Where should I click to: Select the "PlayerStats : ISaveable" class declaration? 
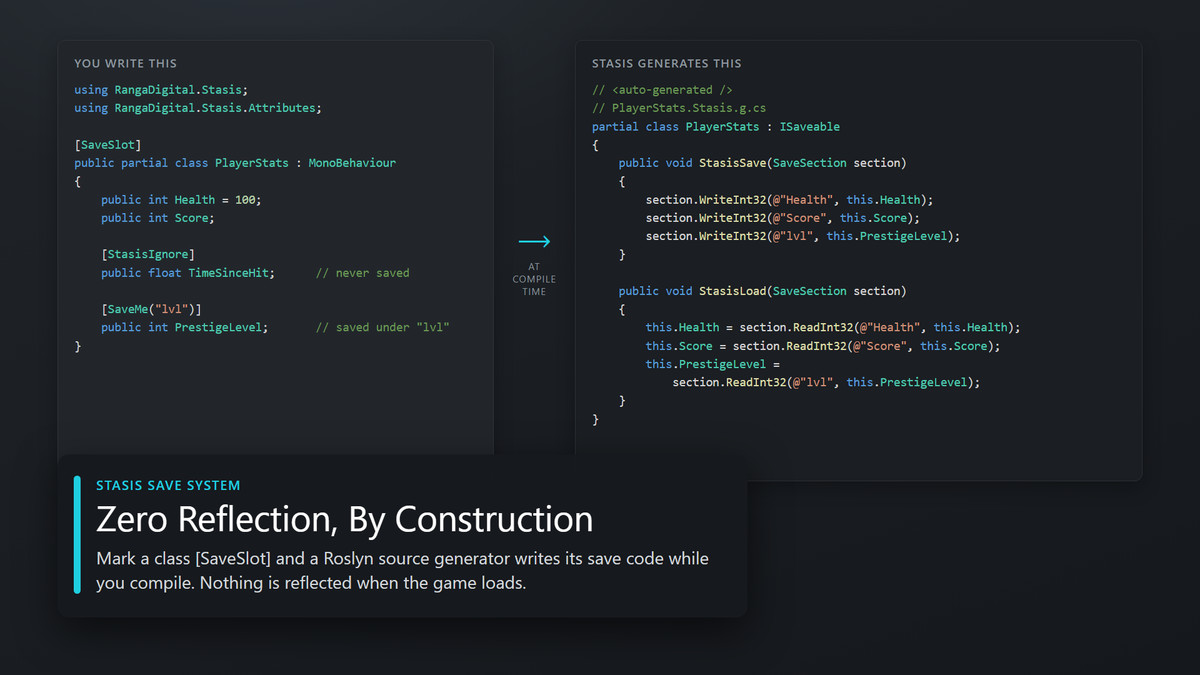click(x=716, y=127)
